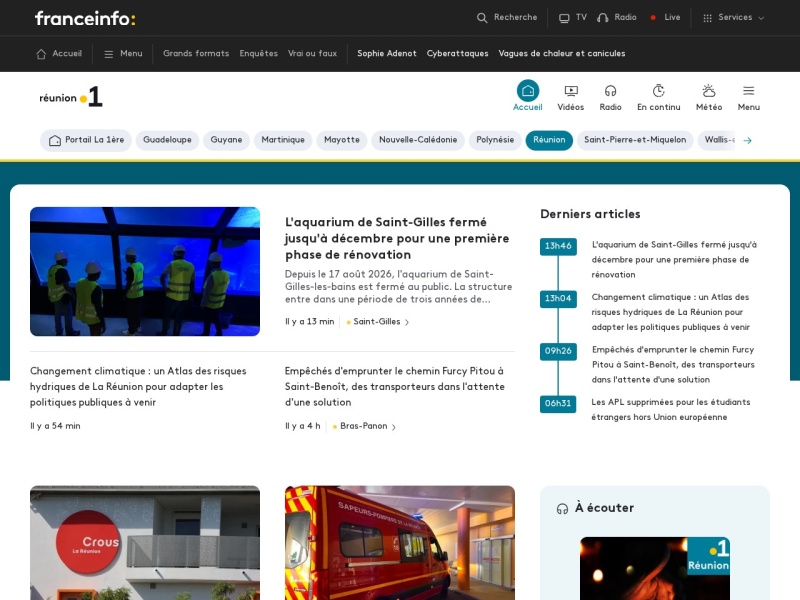Select the Guadeloupe territory pill
This screenshot has width=800, height=600.
[167, 140]
